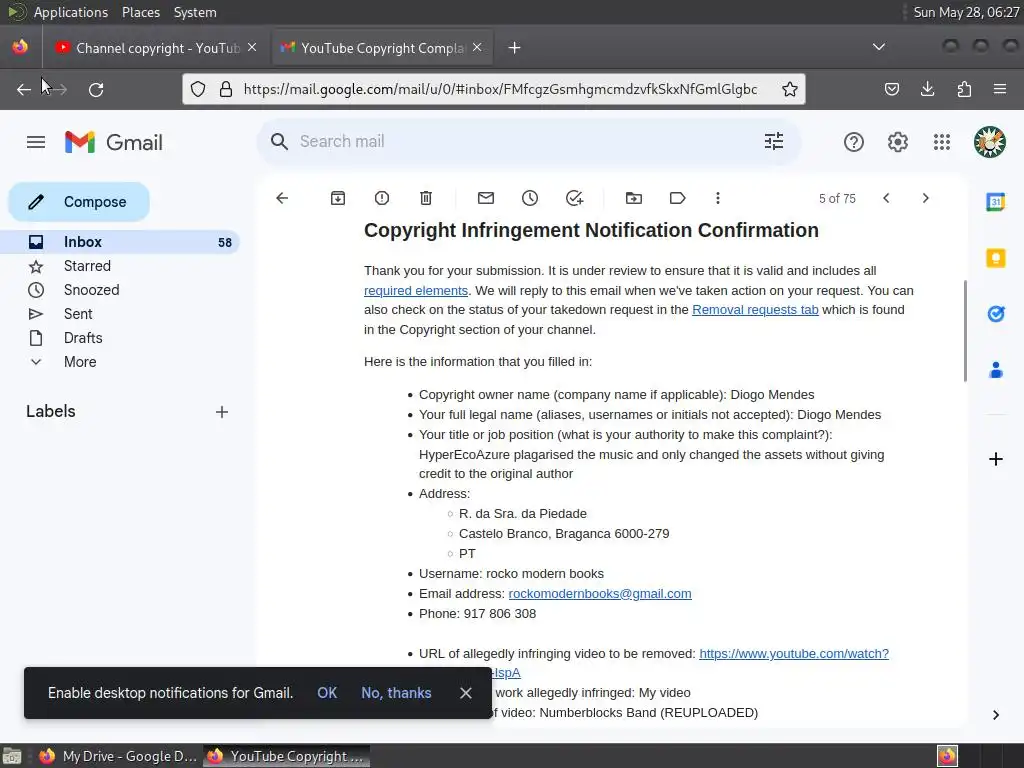Open the infringing video YouTube URL
This screenshot has height=768, width=1024.
[793, 654]
